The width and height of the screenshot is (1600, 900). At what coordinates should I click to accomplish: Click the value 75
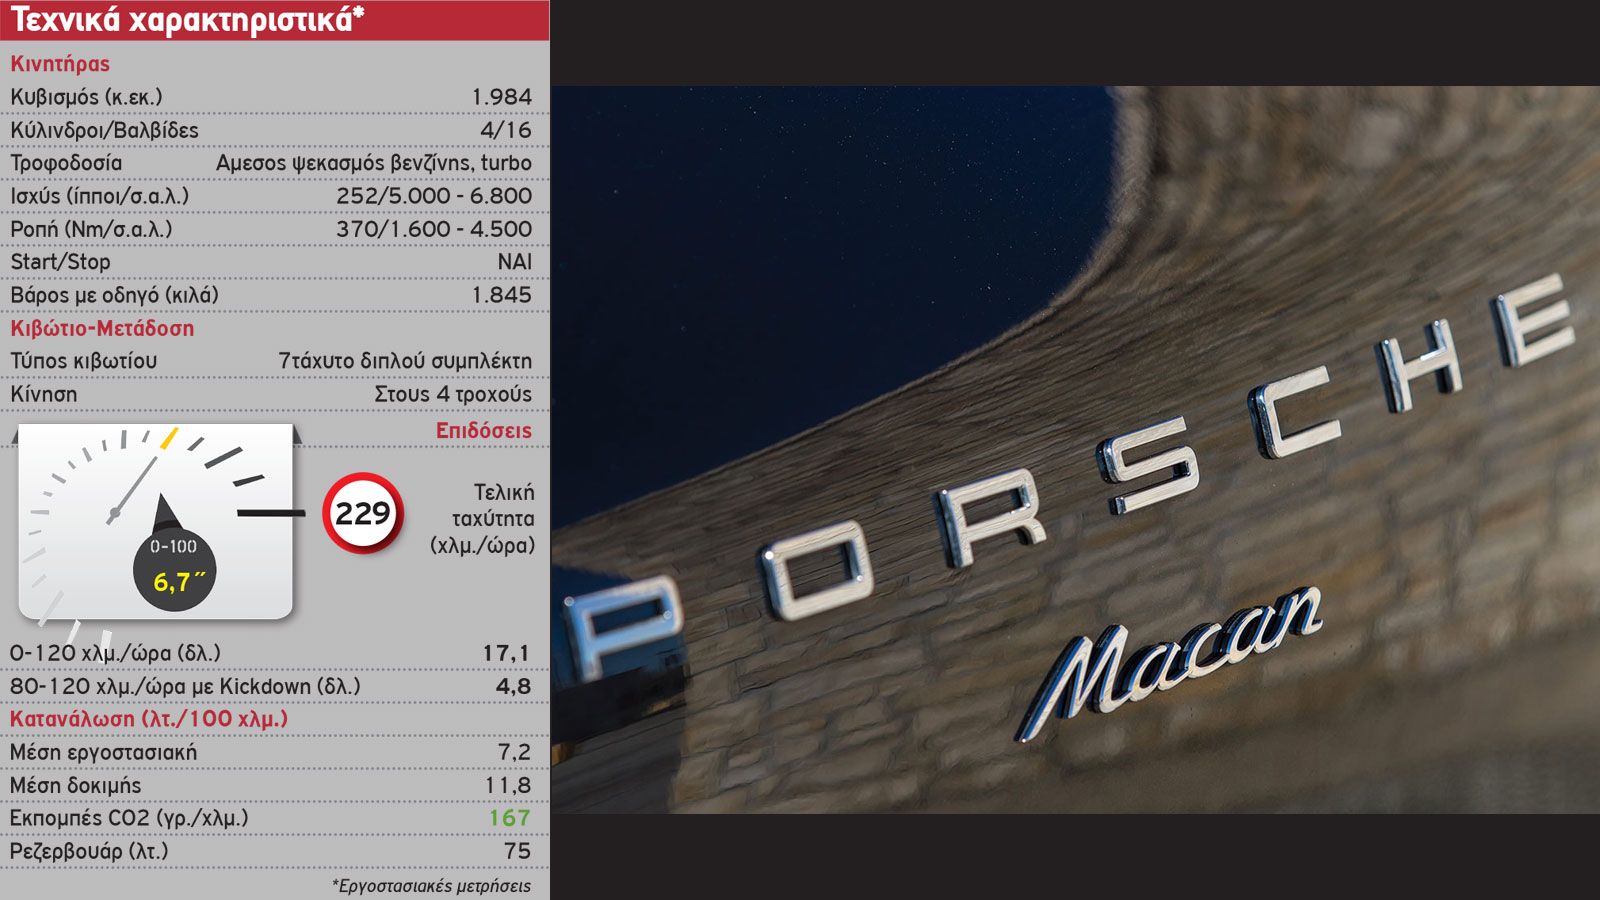click(x=517, y=851)
